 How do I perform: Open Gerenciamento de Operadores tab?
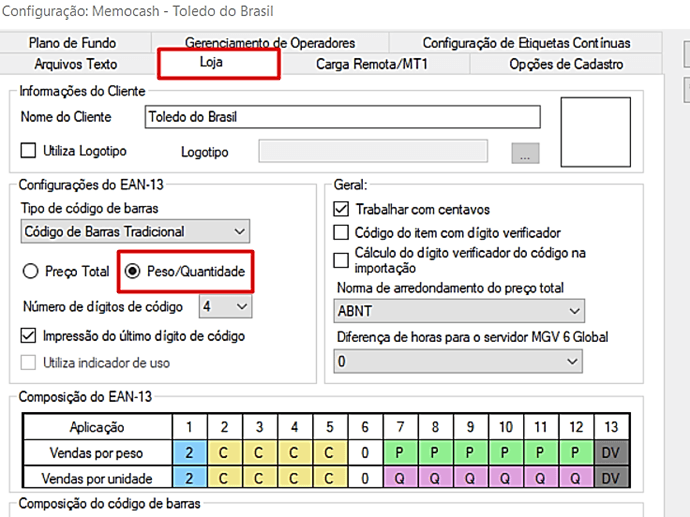coord(269,43)
